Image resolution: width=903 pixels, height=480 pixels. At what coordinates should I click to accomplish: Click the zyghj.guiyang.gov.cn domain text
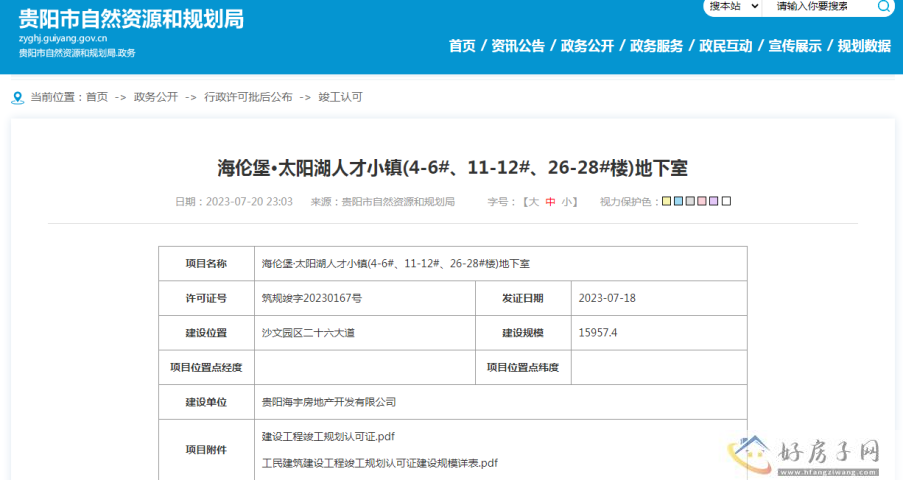pos(63,39)
